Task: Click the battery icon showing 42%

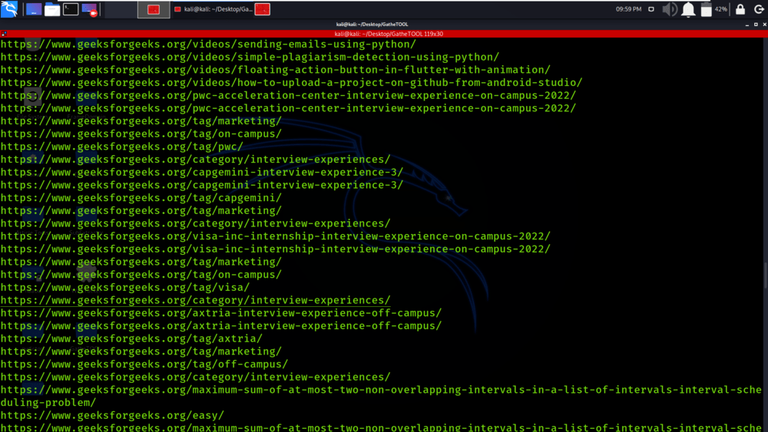Action: coord(706,9)
